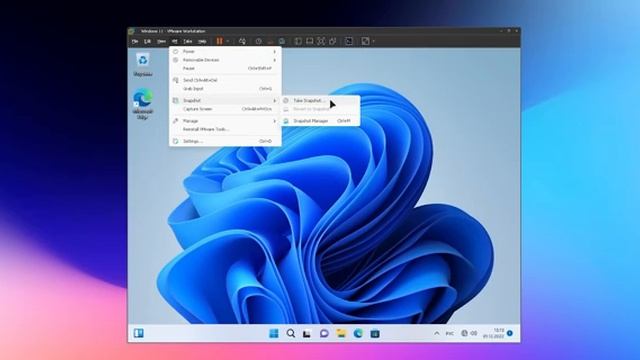Open the Power submenu

[x=225, y=51]
